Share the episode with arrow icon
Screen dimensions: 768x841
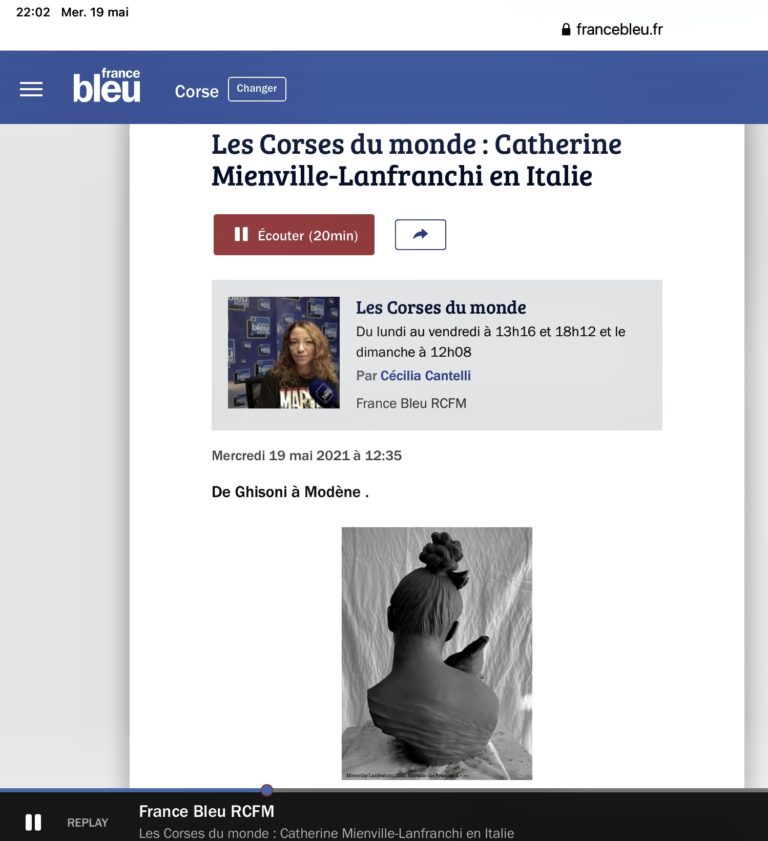point(420,234)
